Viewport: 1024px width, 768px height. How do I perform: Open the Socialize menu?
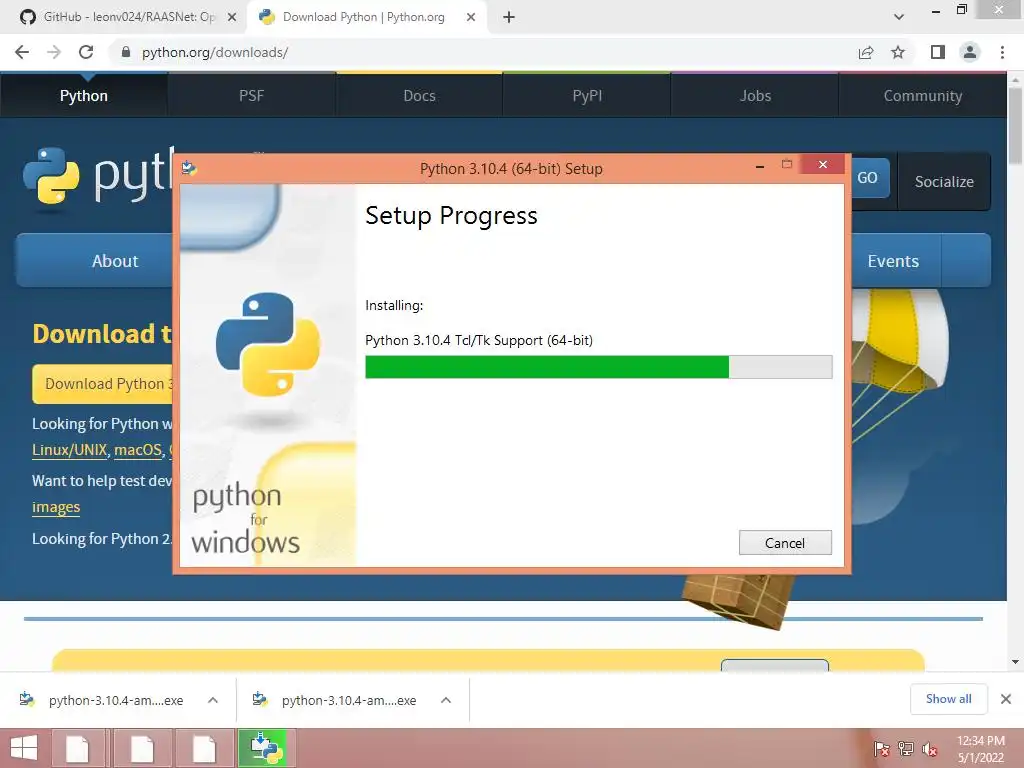click(944, 182)
